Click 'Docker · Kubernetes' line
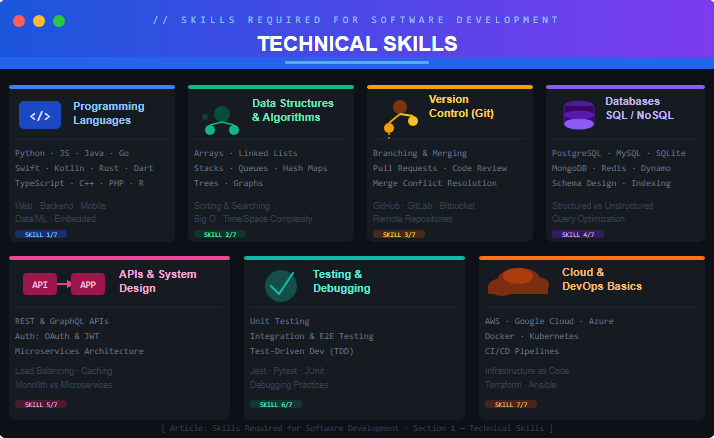 coord(532,336)
